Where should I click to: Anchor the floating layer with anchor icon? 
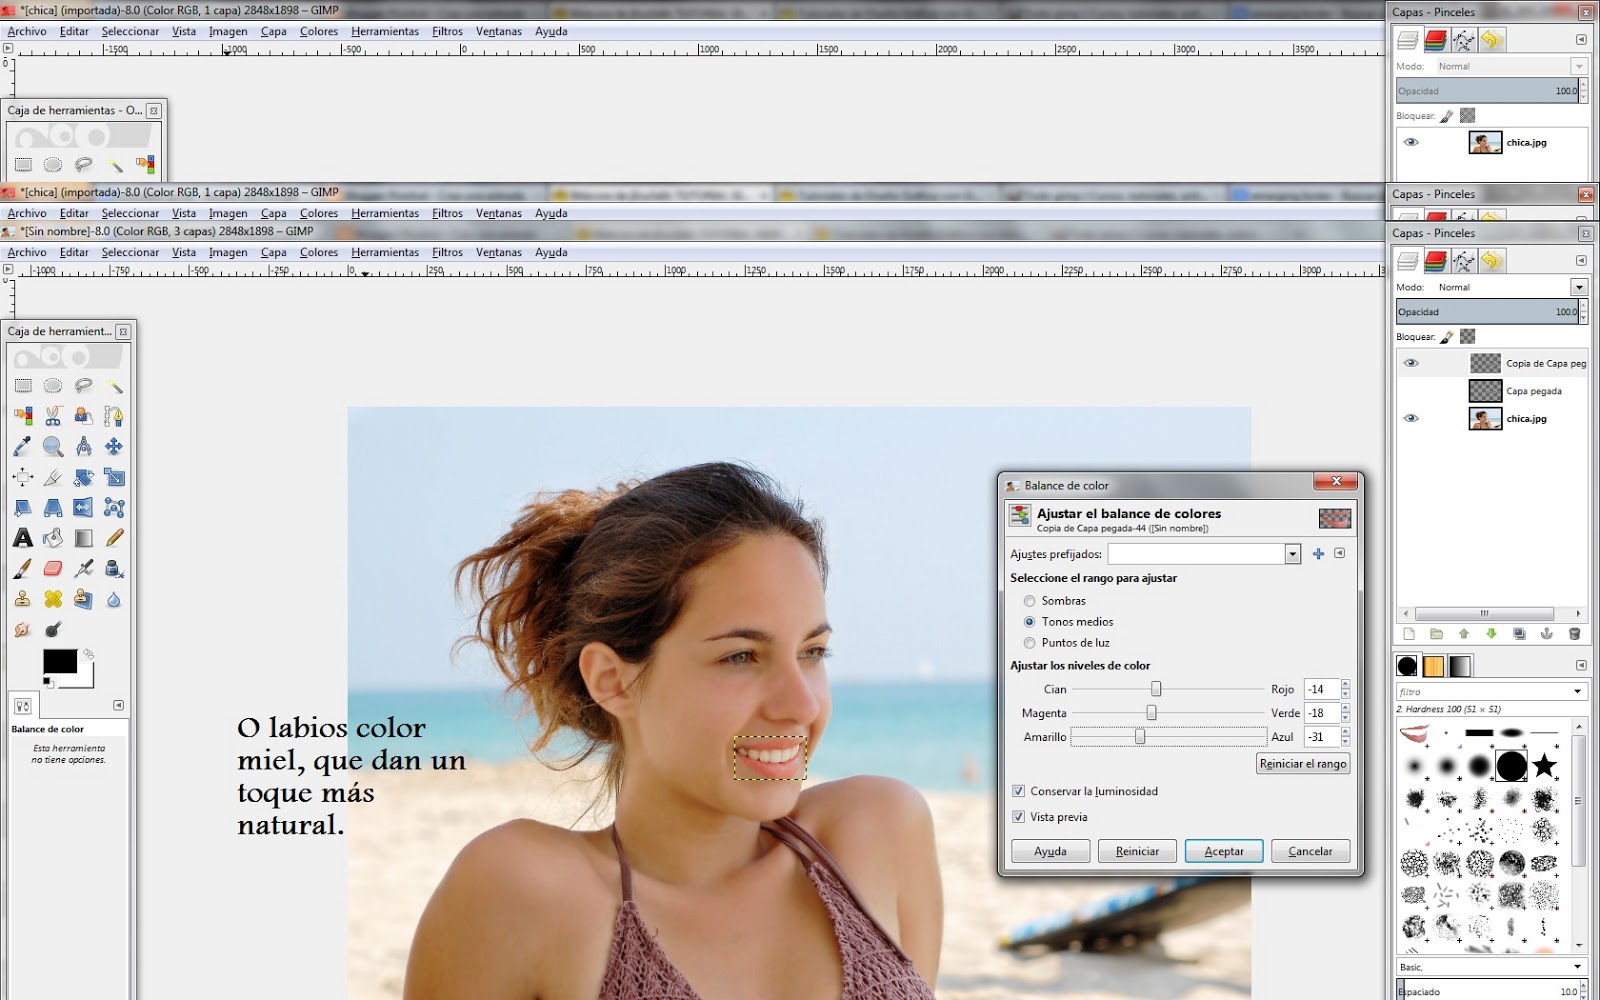point(1546,634)
